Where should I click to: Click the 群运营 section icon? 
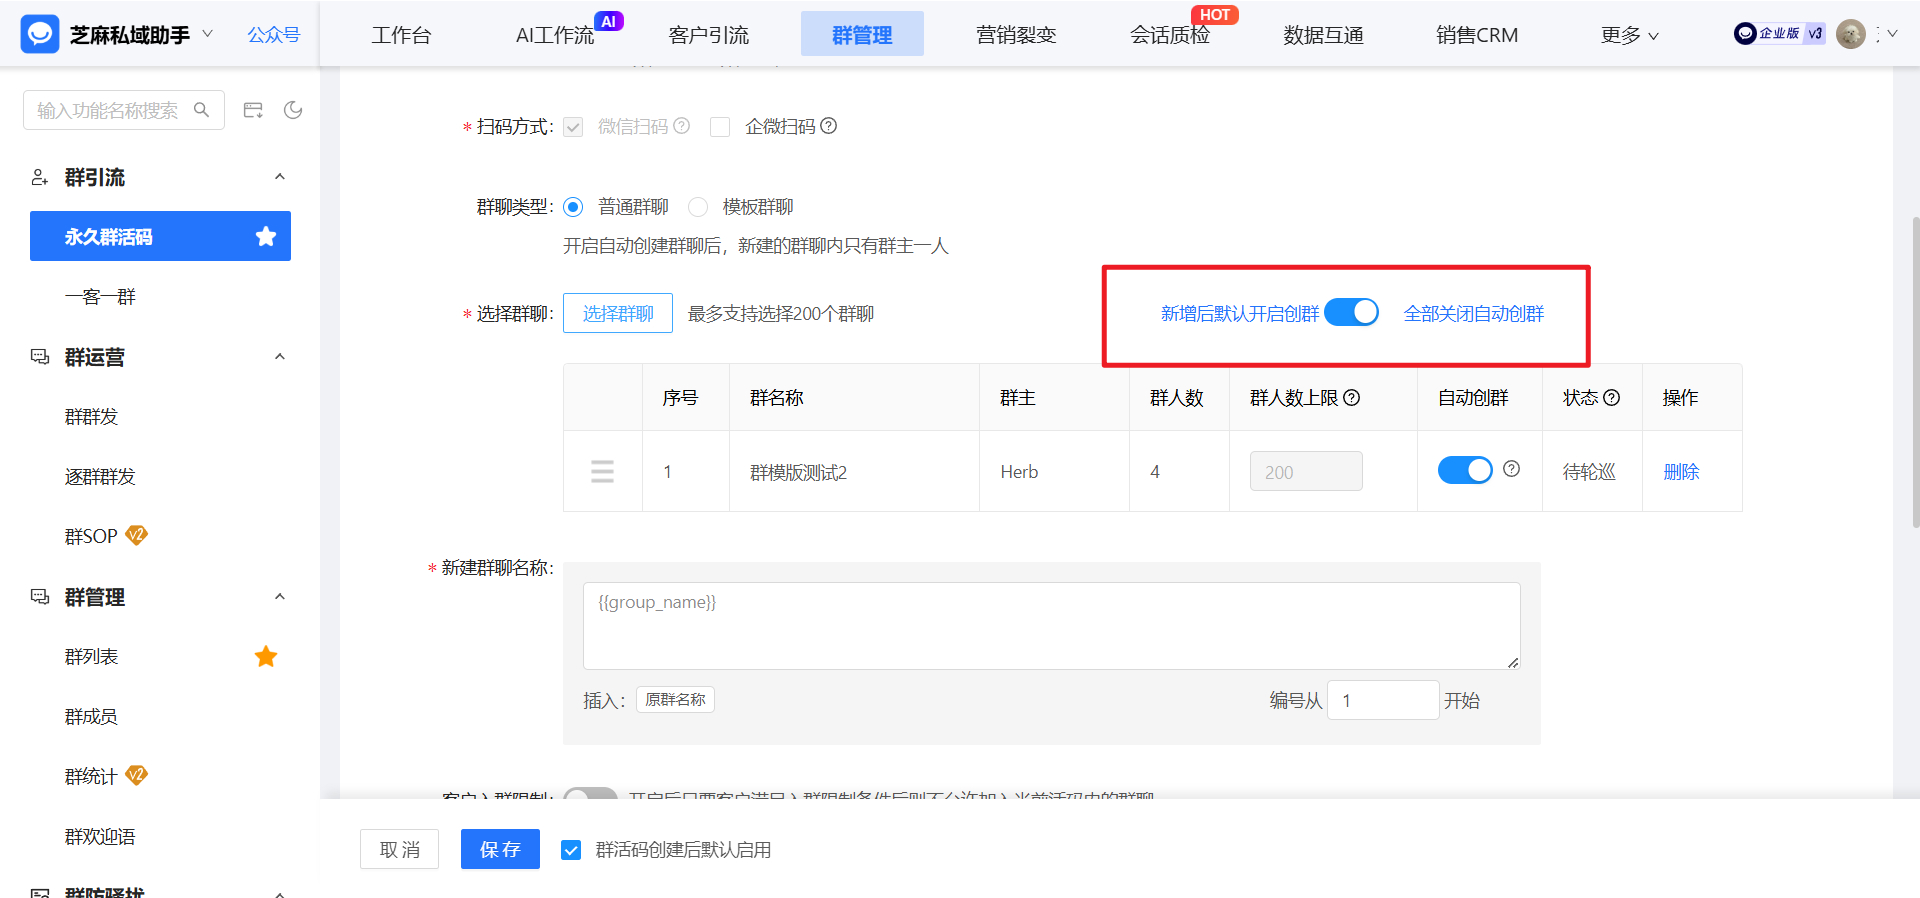pyautogui.click(x=40, y=357)
